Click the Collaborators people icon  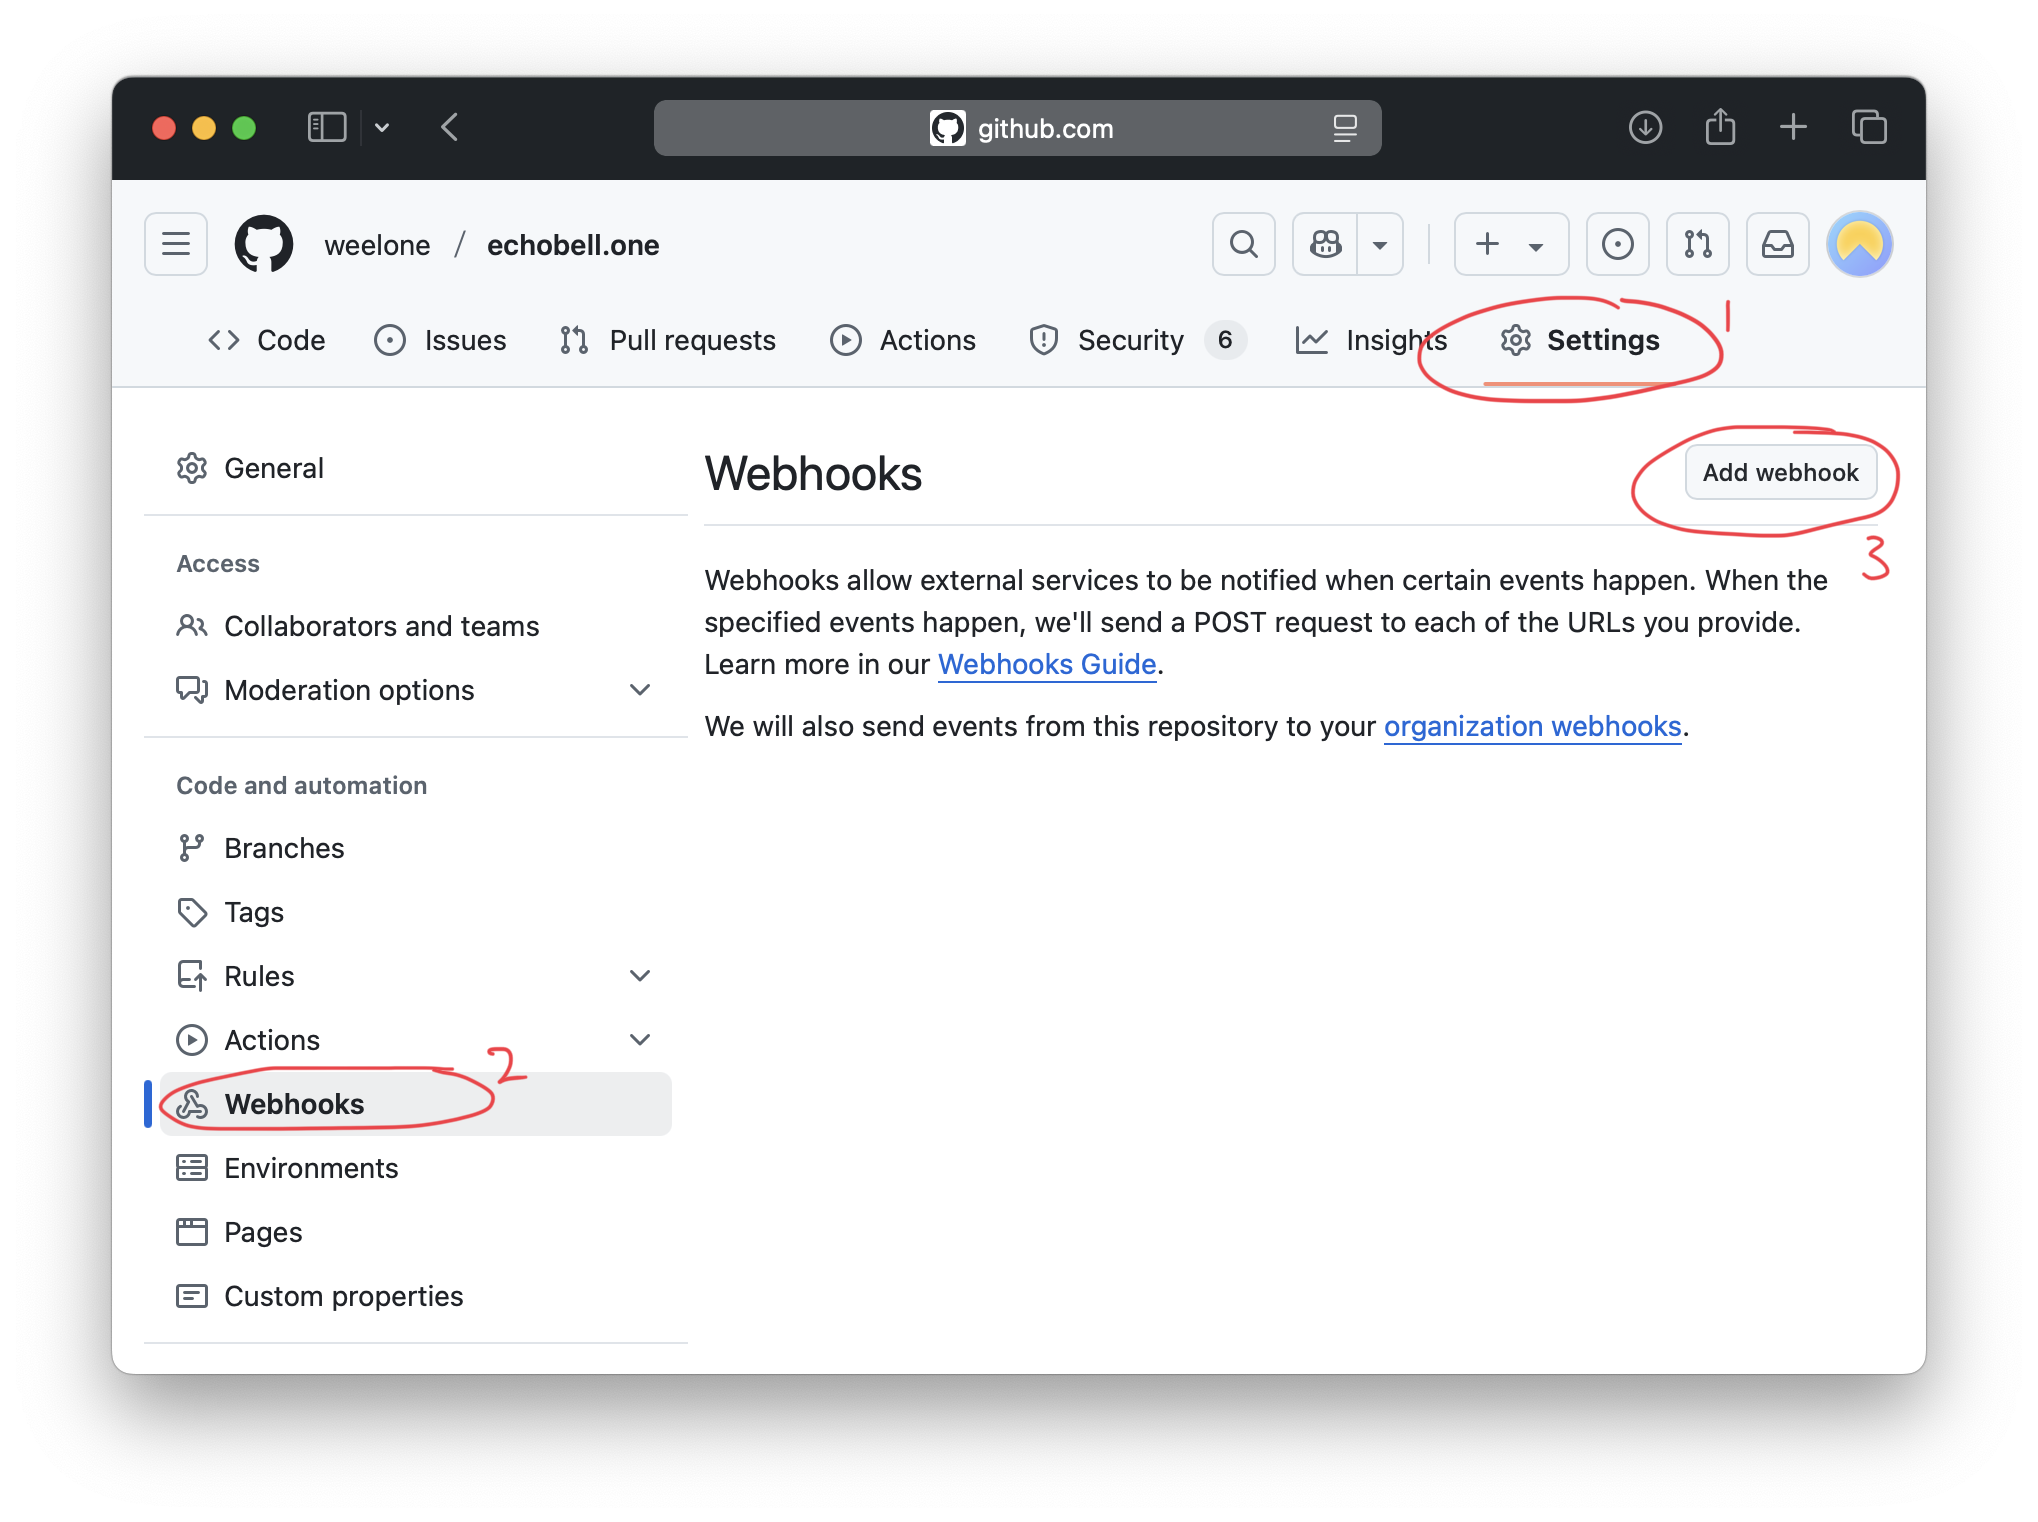pyautogui.click(x=192, y=626)
